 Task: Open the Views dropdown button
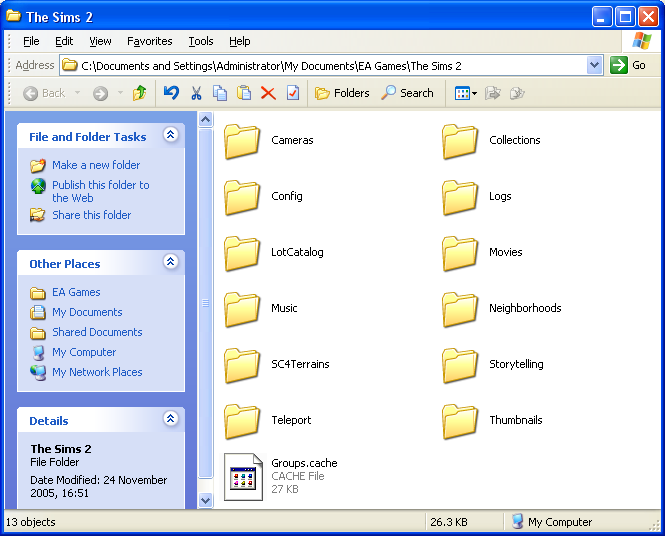pos(465,93)
